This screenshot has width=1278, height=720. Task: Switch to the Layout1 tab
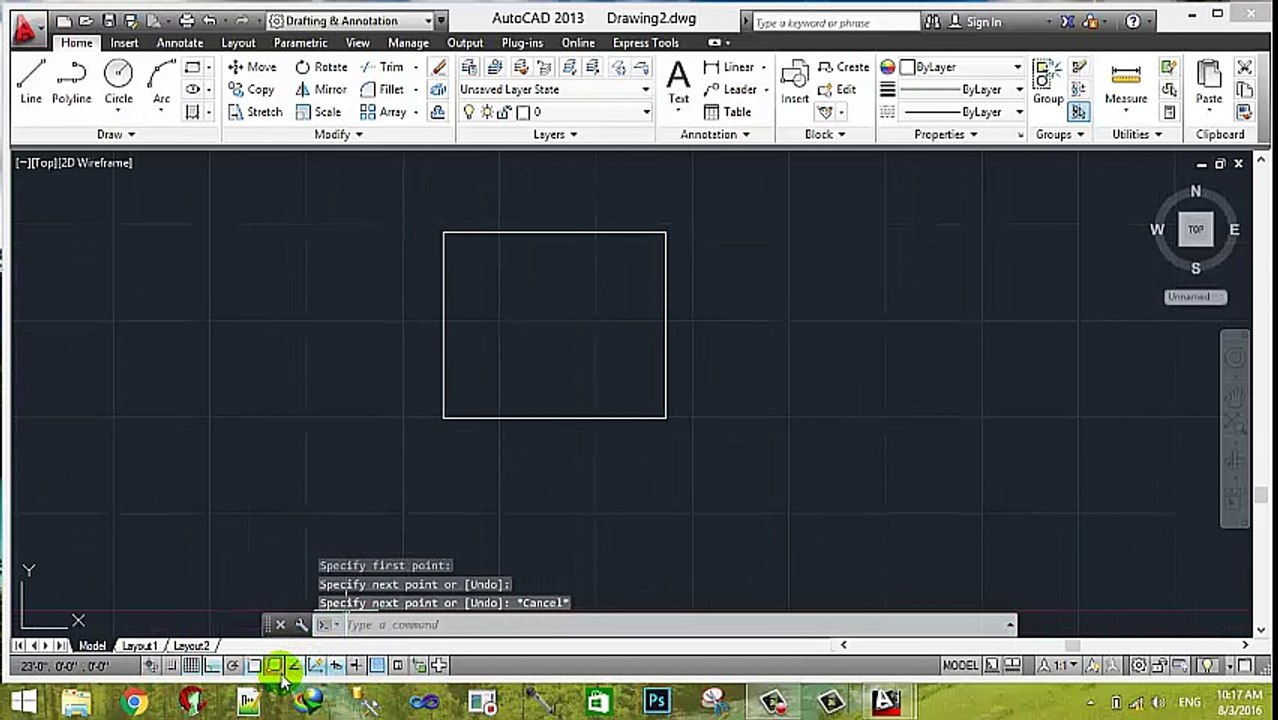(x=139, y=646)
